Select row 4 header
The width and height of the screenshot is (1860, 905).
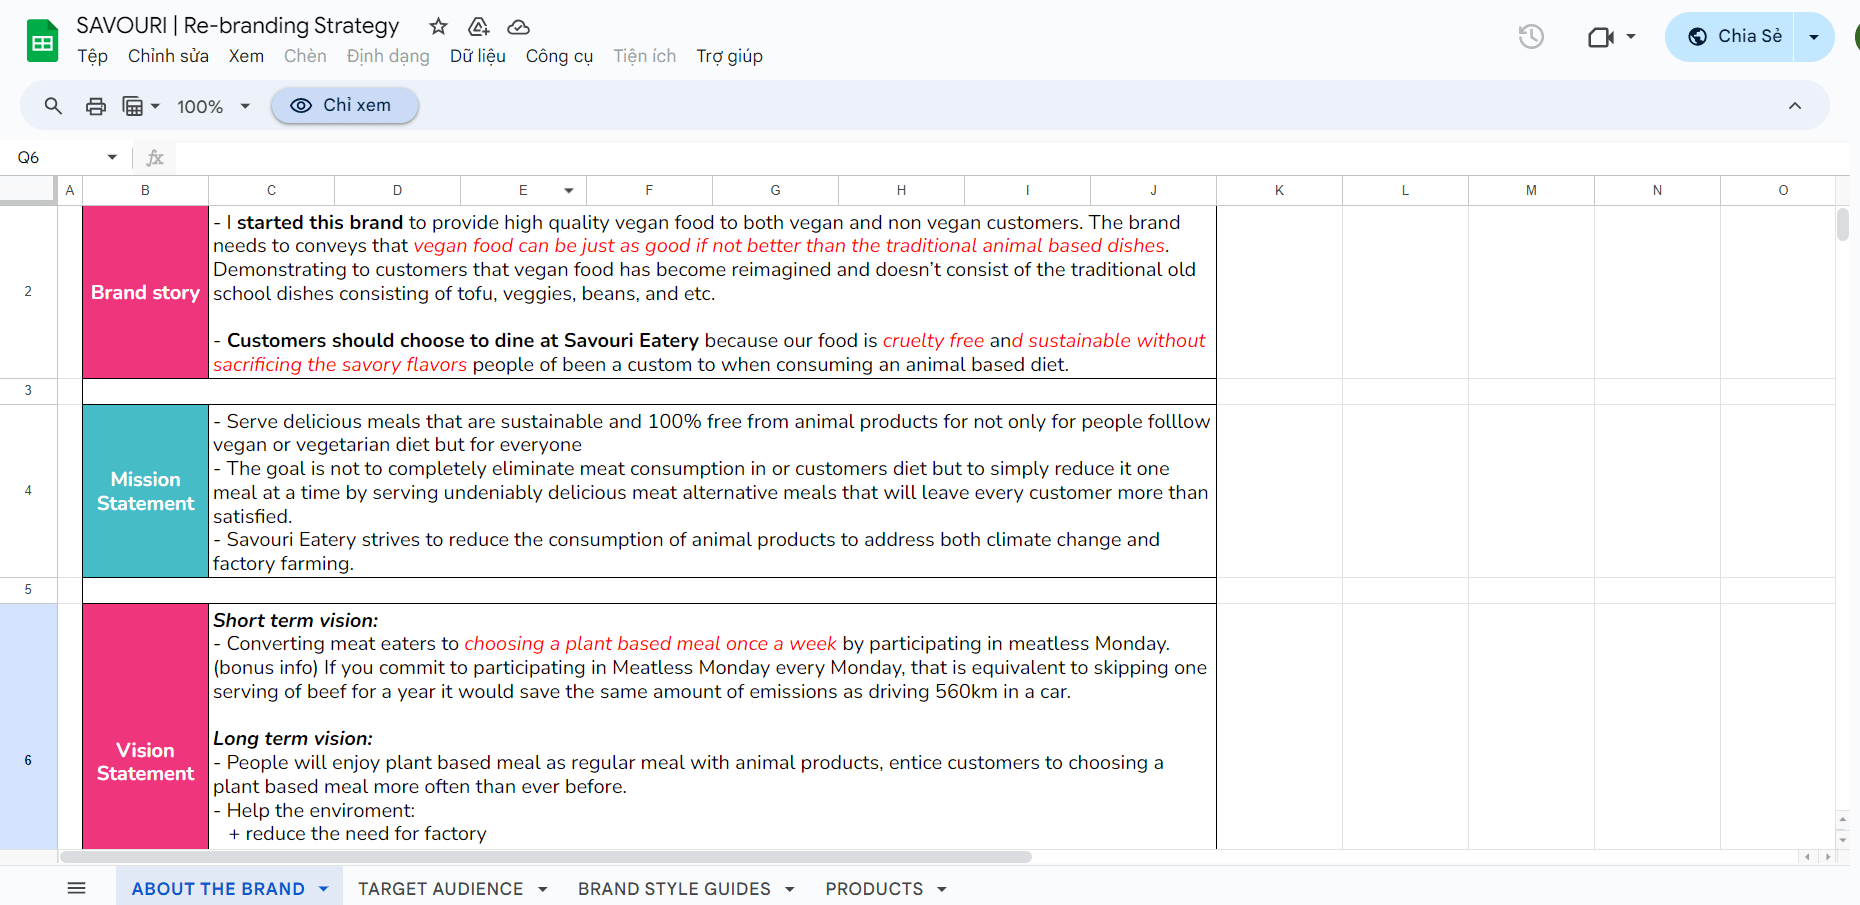click(x=28, y=490)
